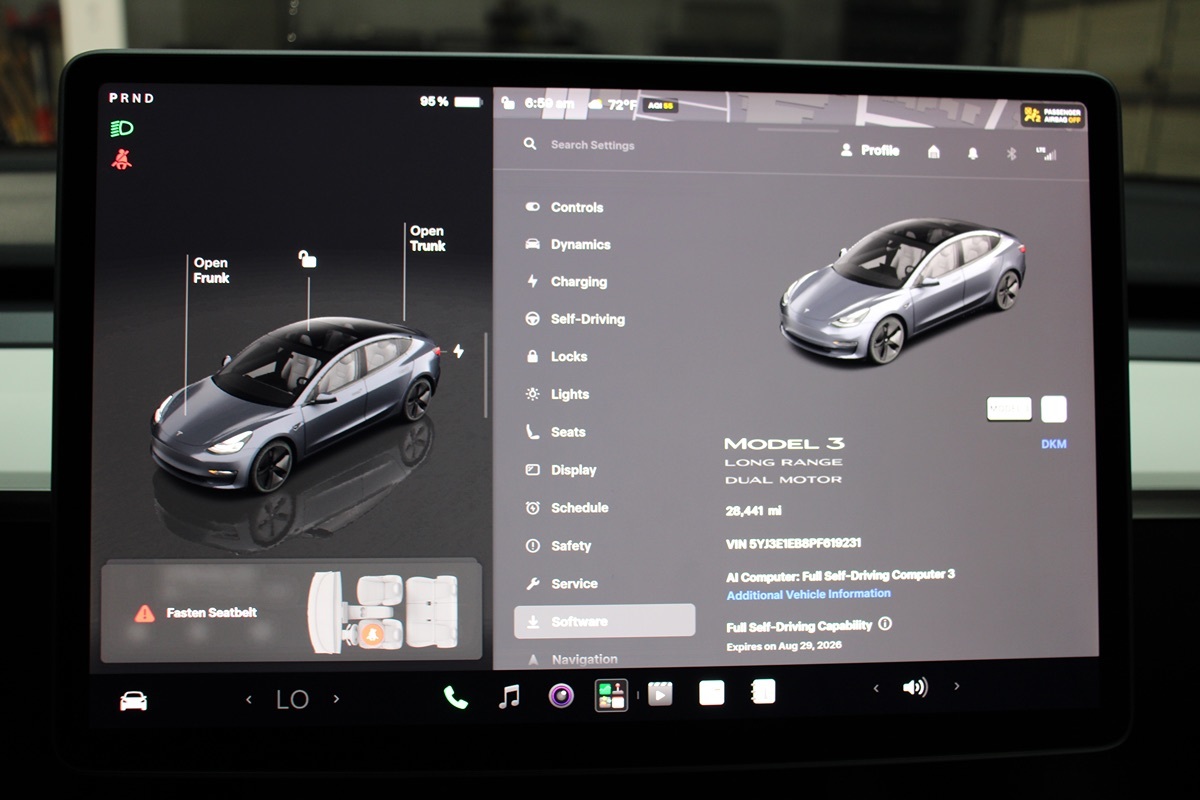1200x800 pixels.
Task: Raise volume with right chevron by speaker
Action: pyautogui.click(x=957, y=686)
